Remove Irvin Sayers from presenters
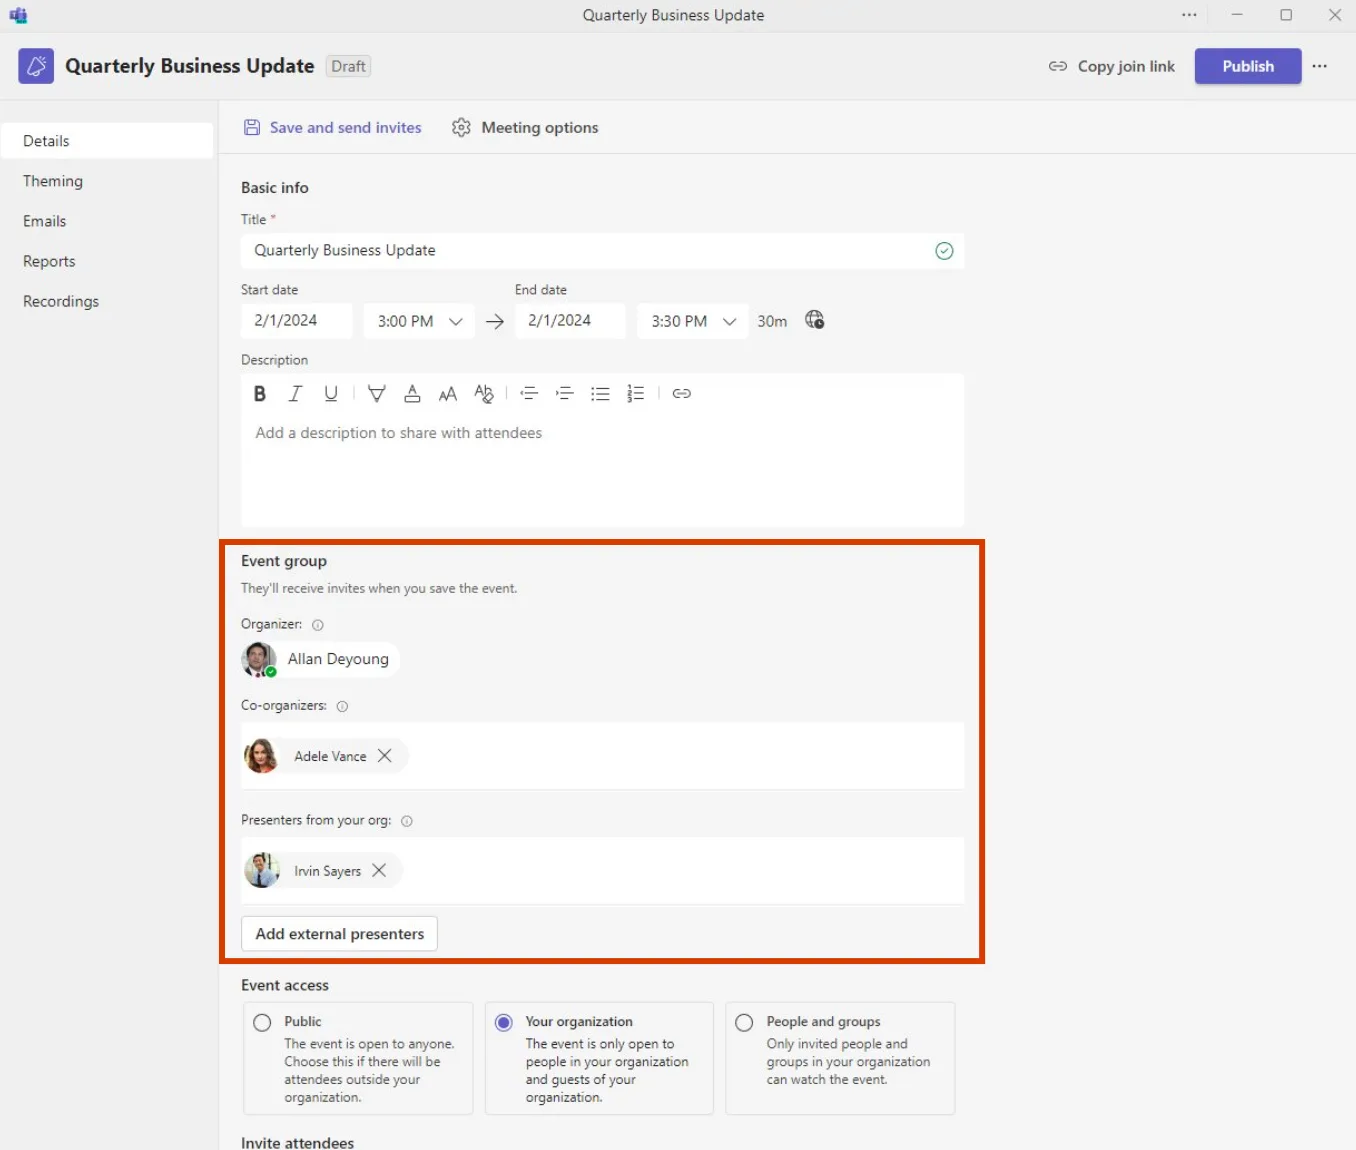This screenshot has height=1150, width=1356. tap(379, 871)
